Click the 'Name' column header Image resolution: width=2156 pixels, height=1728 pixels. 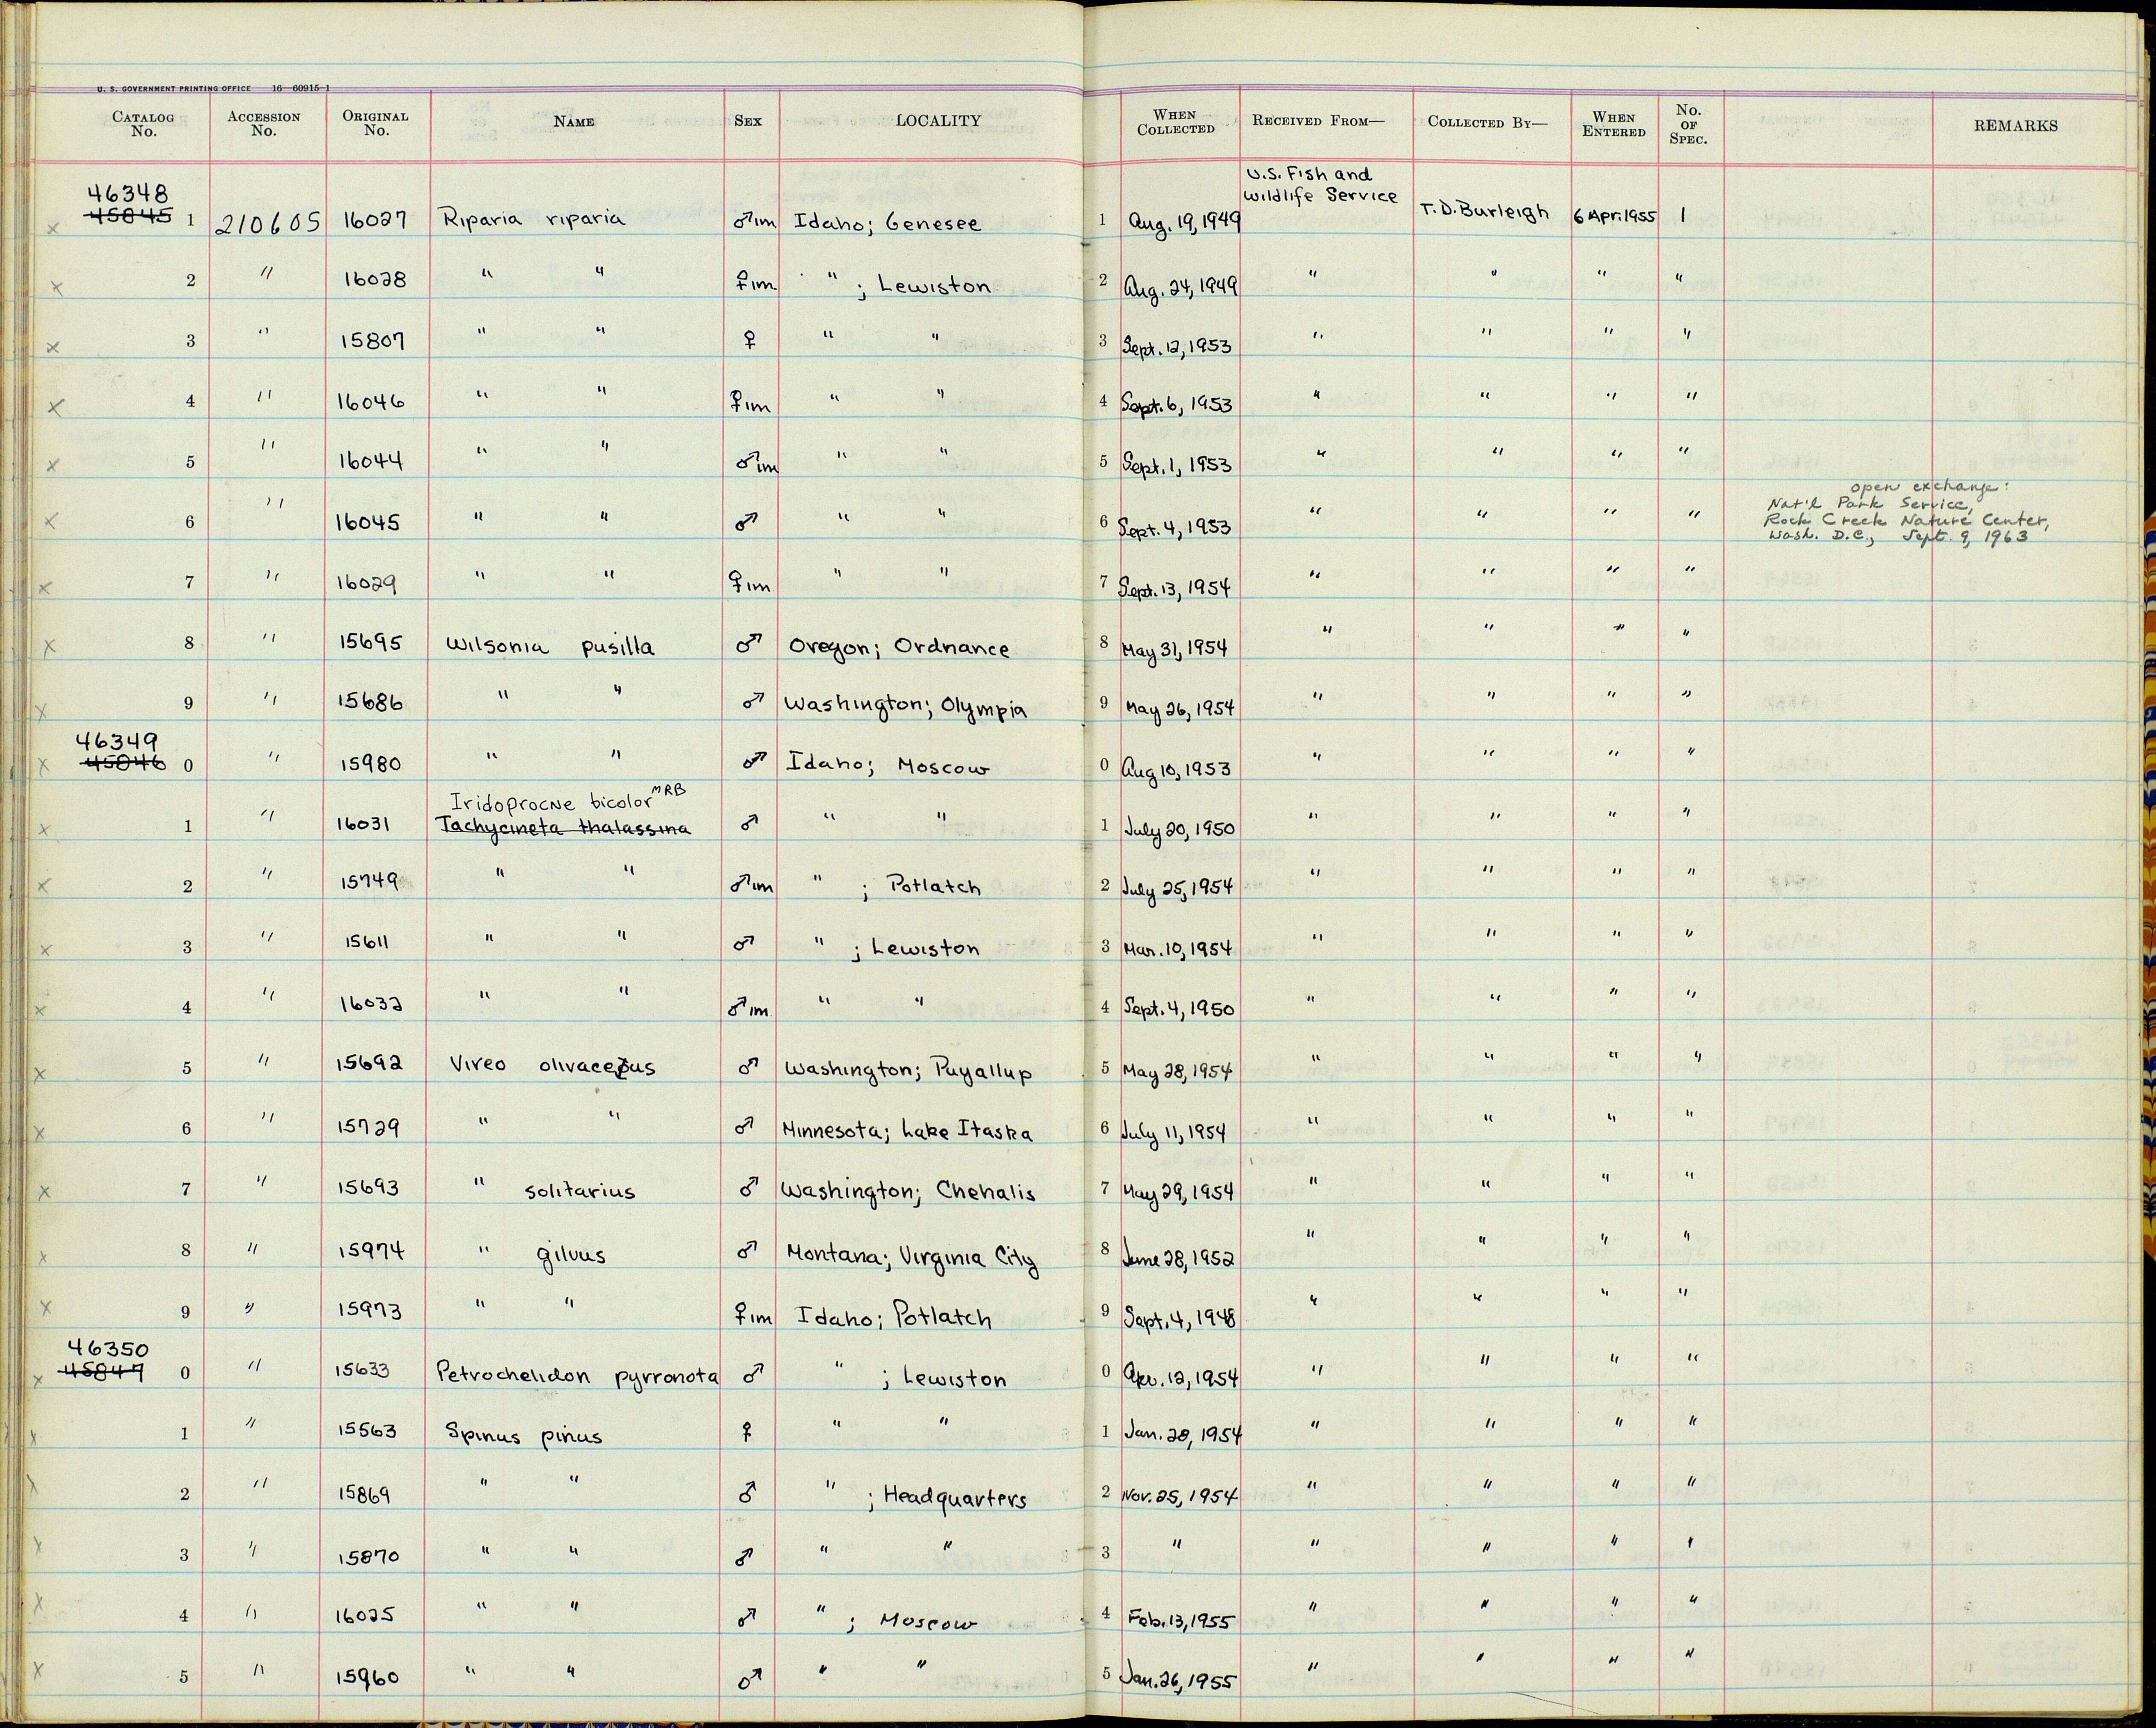click(574, 122)
